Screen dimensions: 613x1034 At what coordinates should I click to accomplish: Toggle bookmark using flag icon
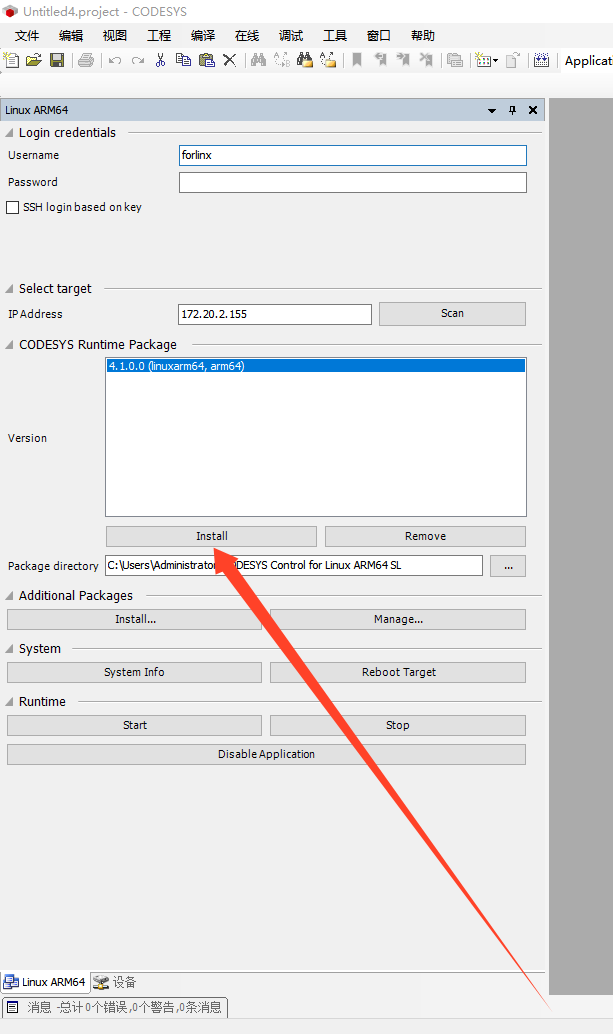357,60
